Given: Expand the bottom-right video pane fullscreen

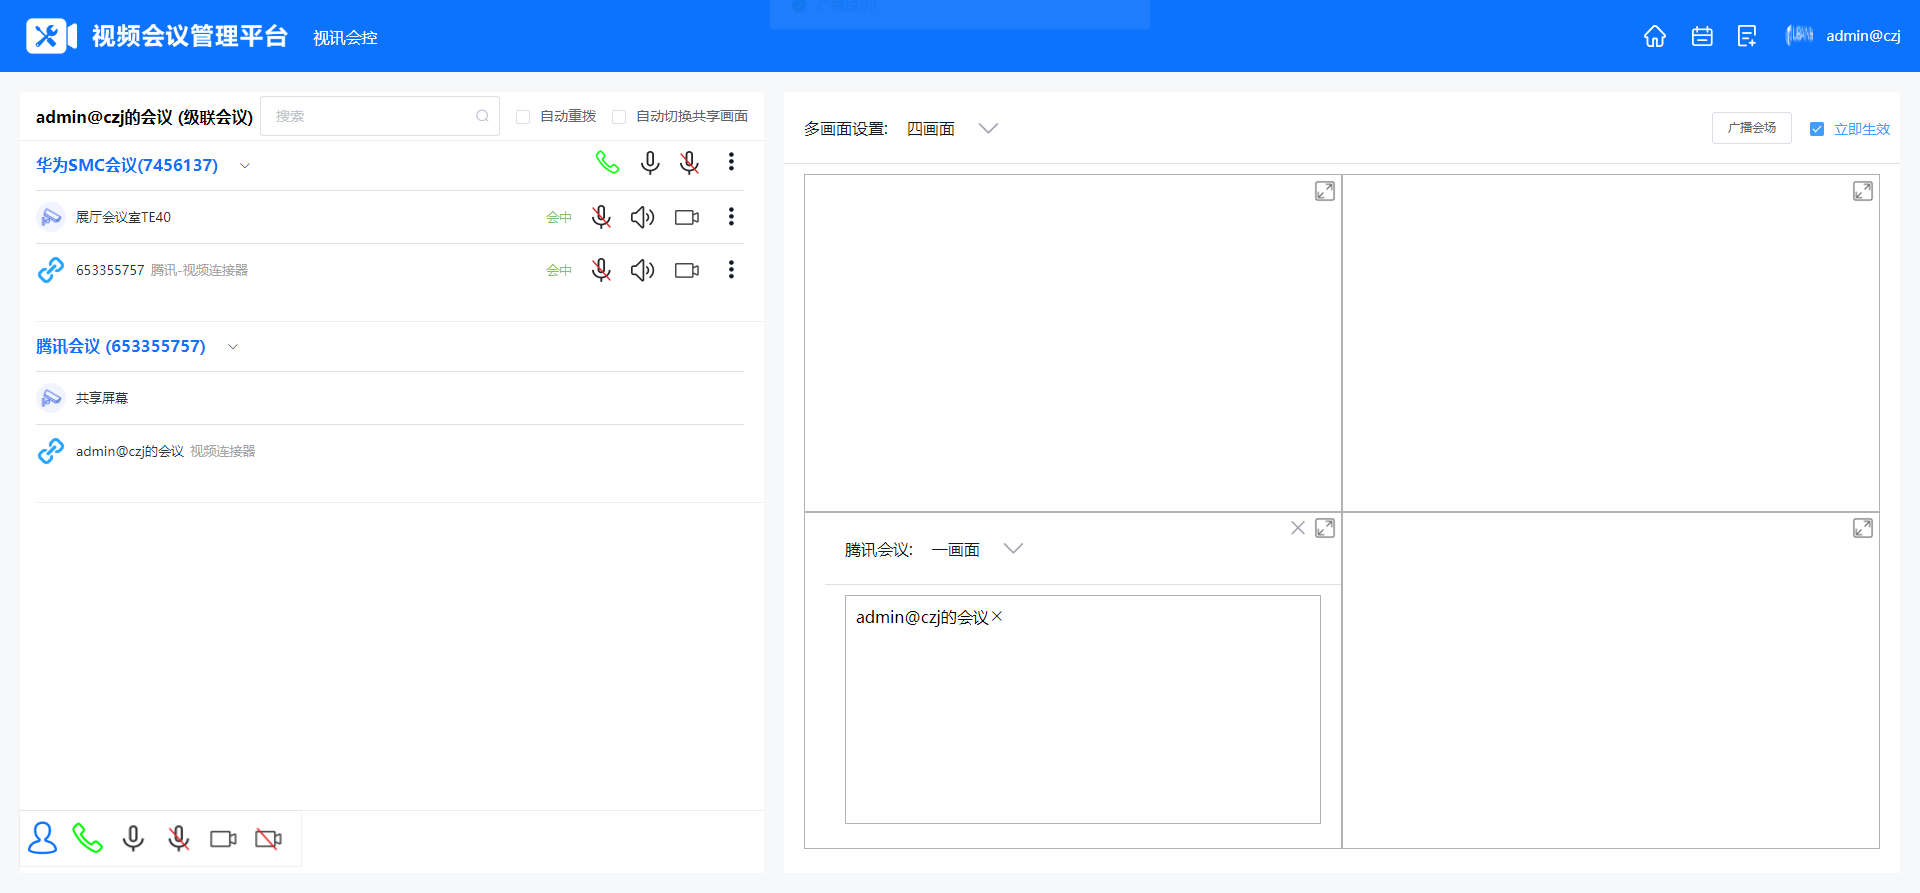Looking at the screenshot, I should pos(1863,528).
